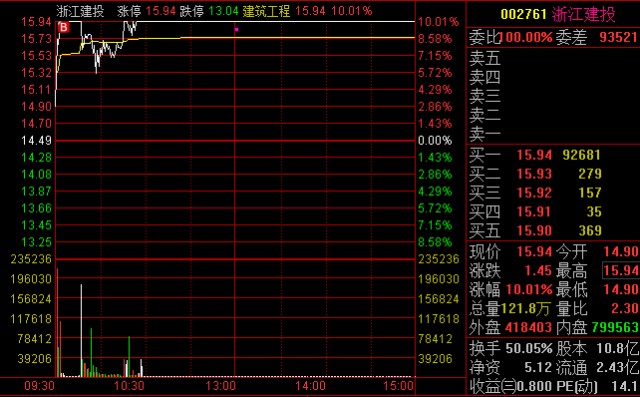This screenshot has width=640, height=397.
Task: Click the red B marker on the chart
Action: pyautogui.click(x=64, y=28)
